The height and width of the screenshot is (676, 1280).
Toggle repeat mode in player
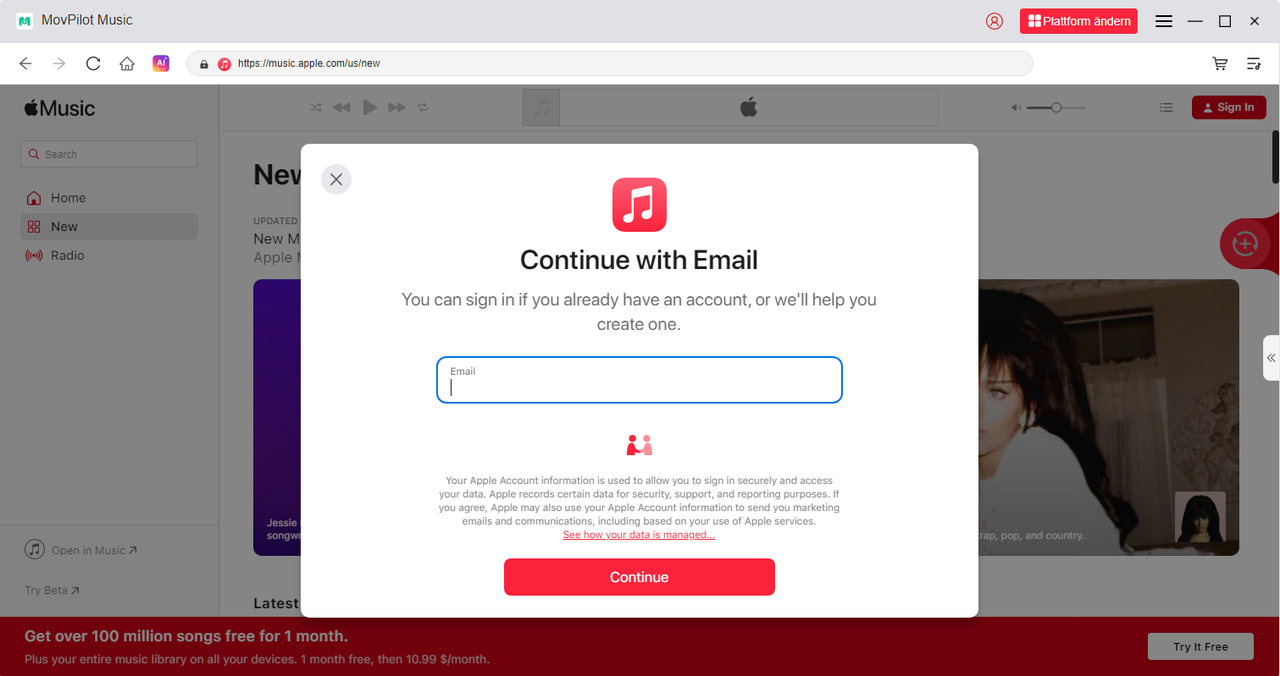423,107
